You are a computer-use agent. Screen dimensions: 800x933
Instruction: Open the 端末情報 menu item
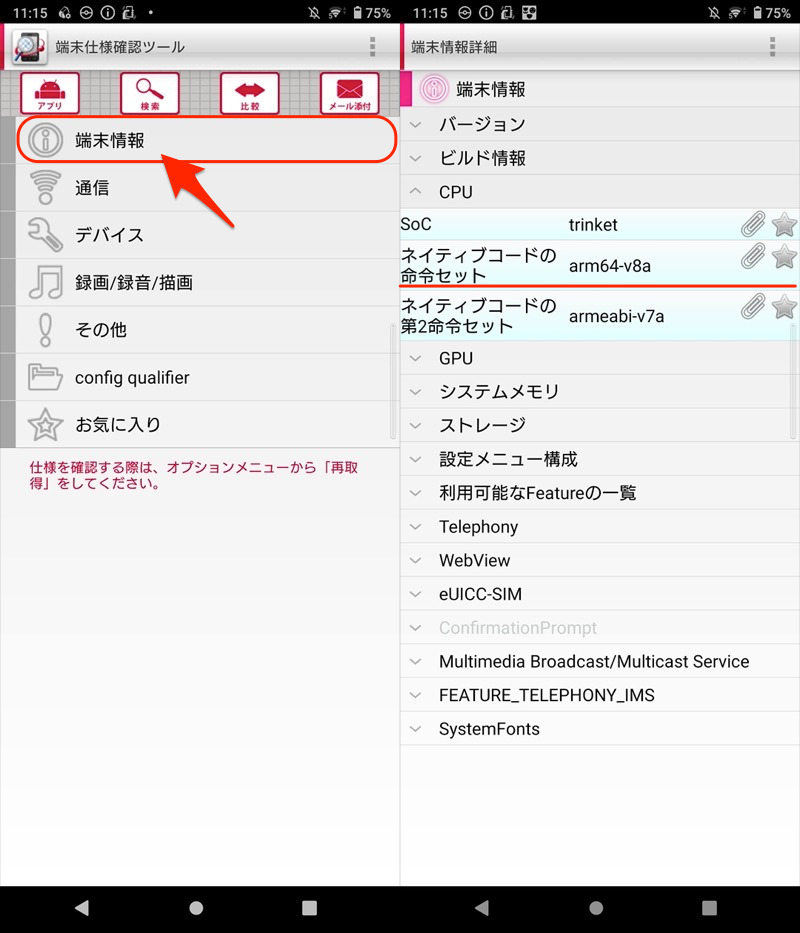click(207, 141)
